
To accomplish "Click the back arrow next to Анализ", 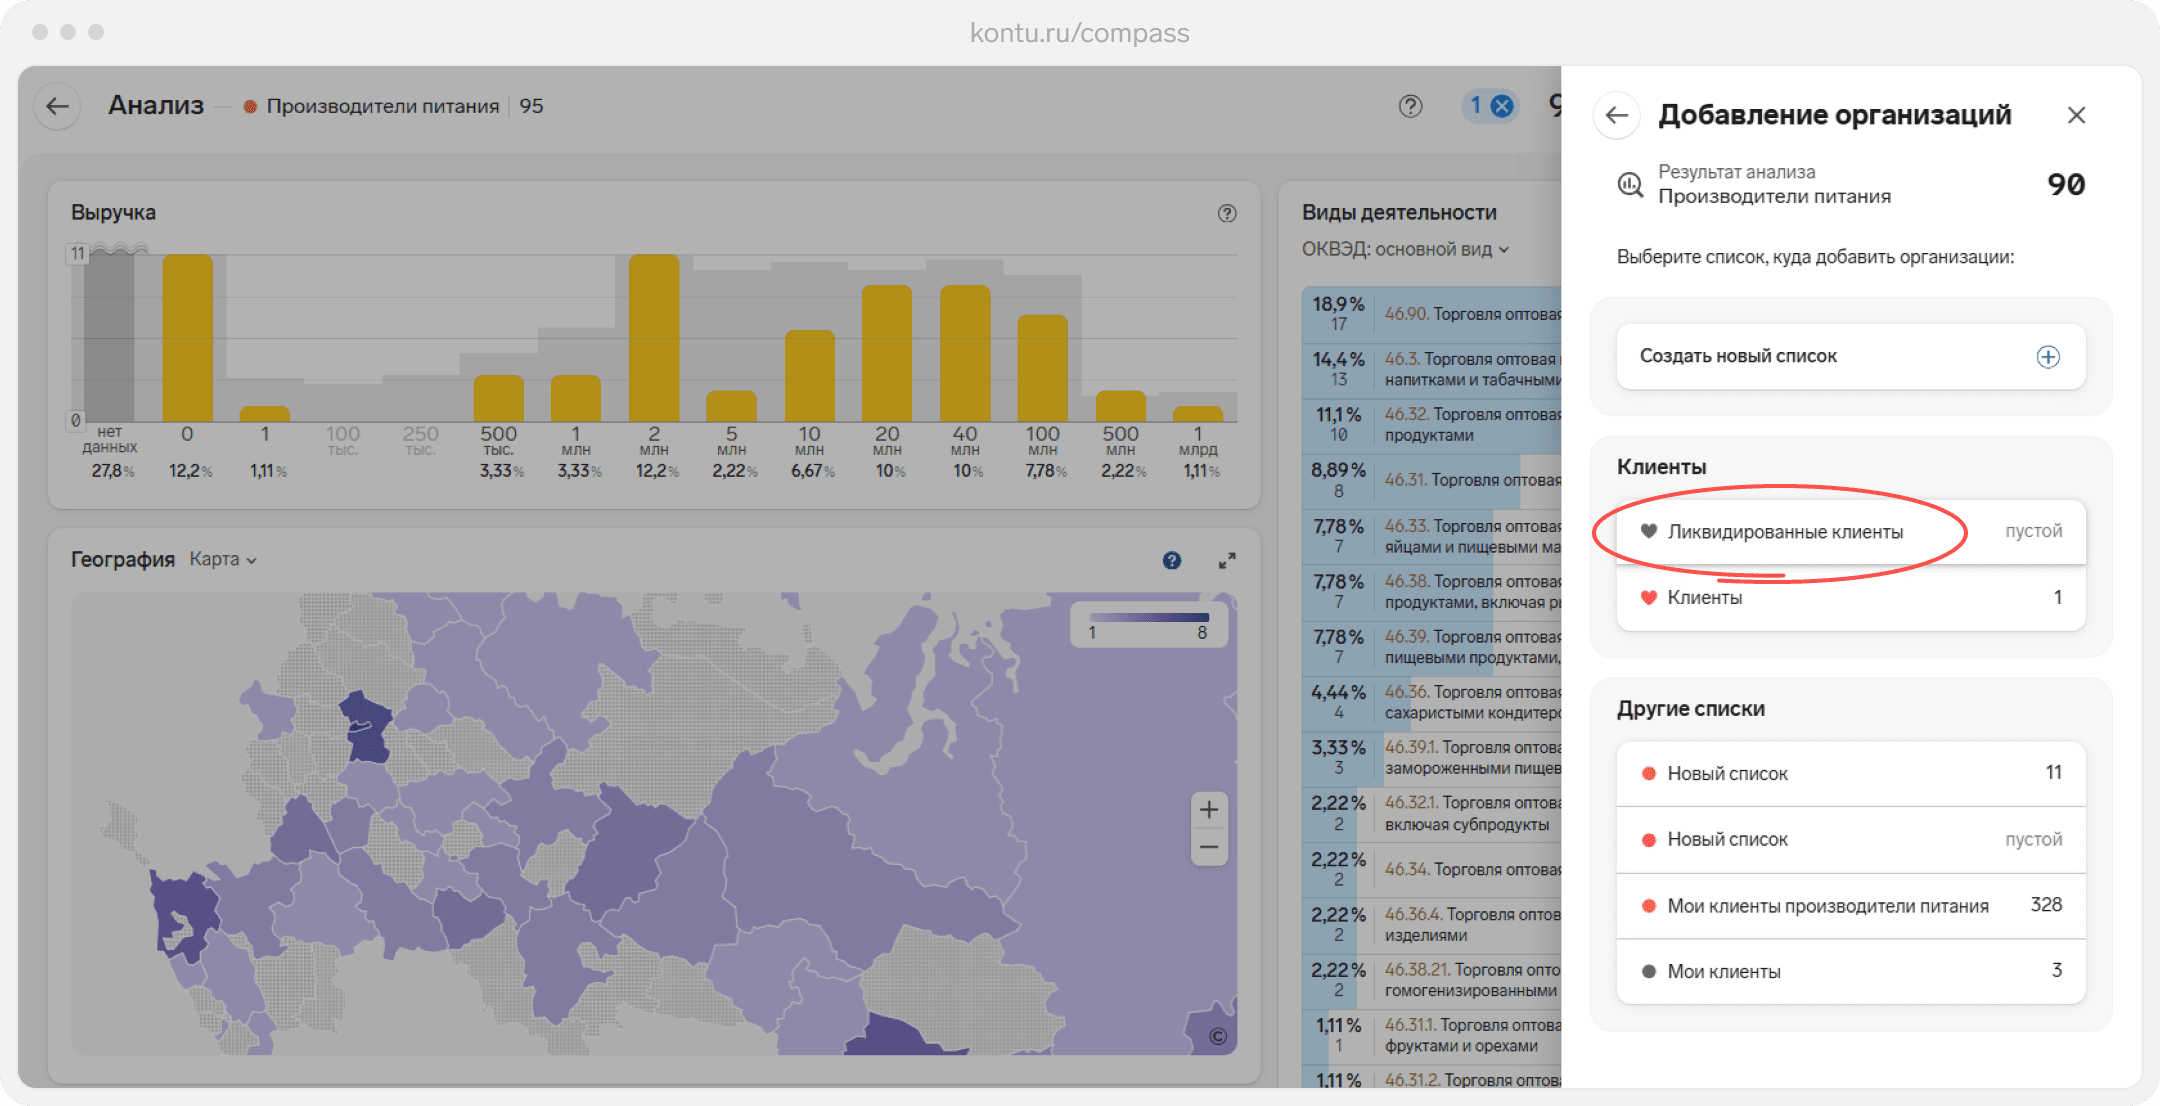I will (58, 106).
